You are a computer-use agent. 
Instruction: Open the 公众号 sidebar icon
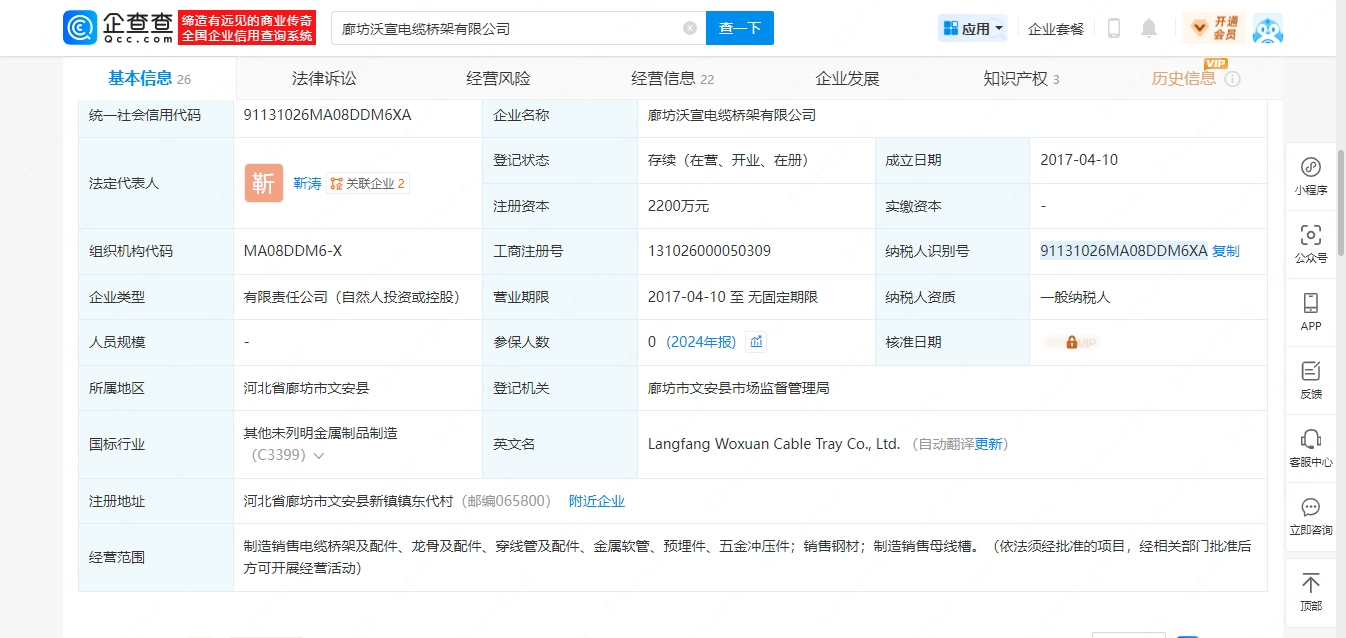click(x=1311, y=244)
